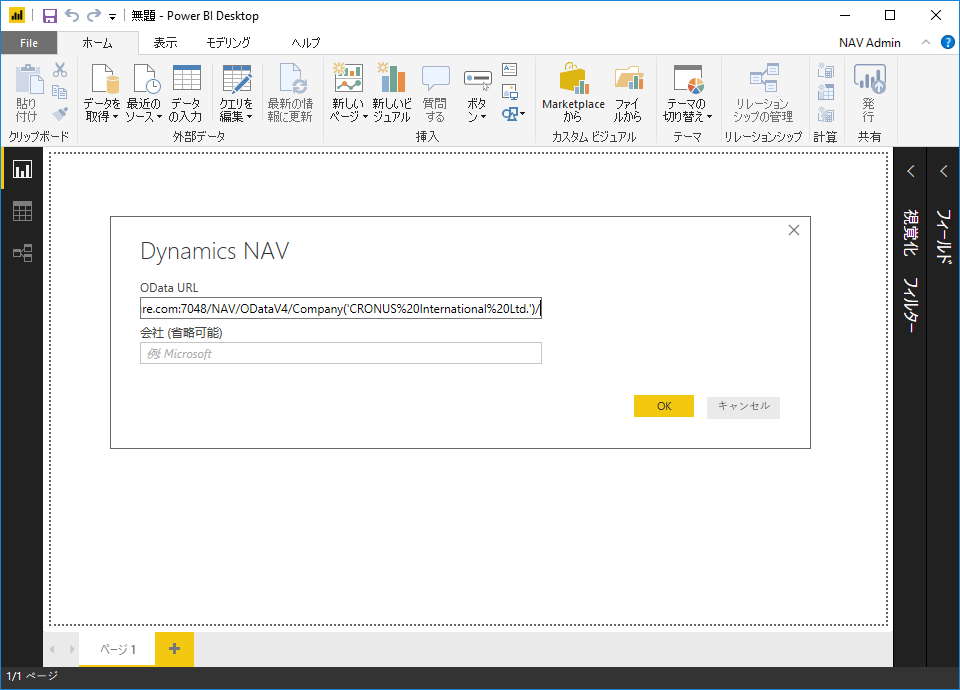
Task: Click the 視覚化 pane label
Action: point(911,233)
